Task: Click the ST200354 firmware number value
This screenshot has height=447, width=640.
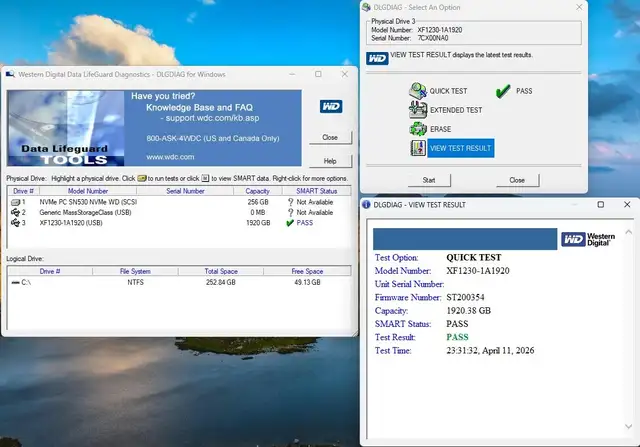Action: coord(465,298)
